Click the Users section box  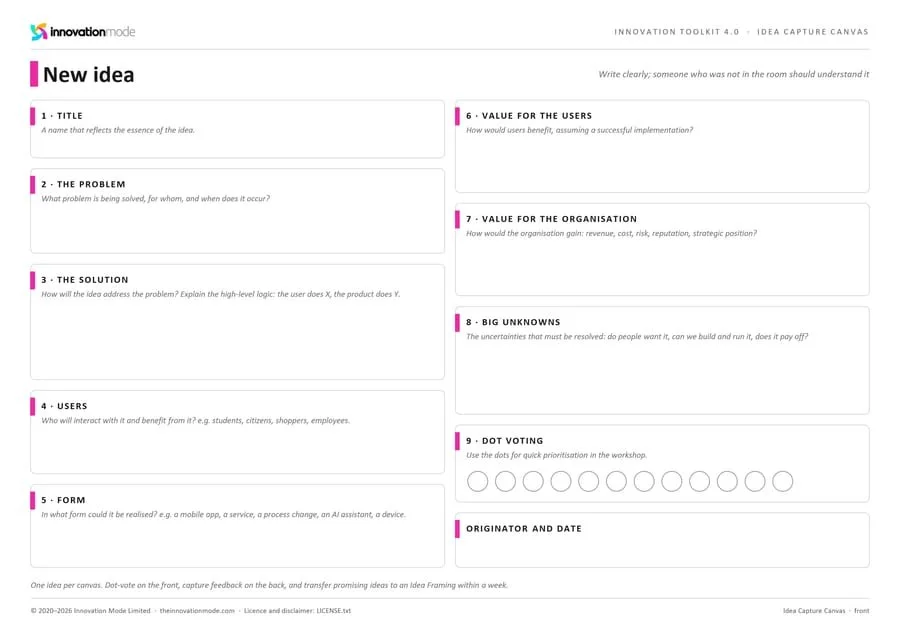(237, 432)
